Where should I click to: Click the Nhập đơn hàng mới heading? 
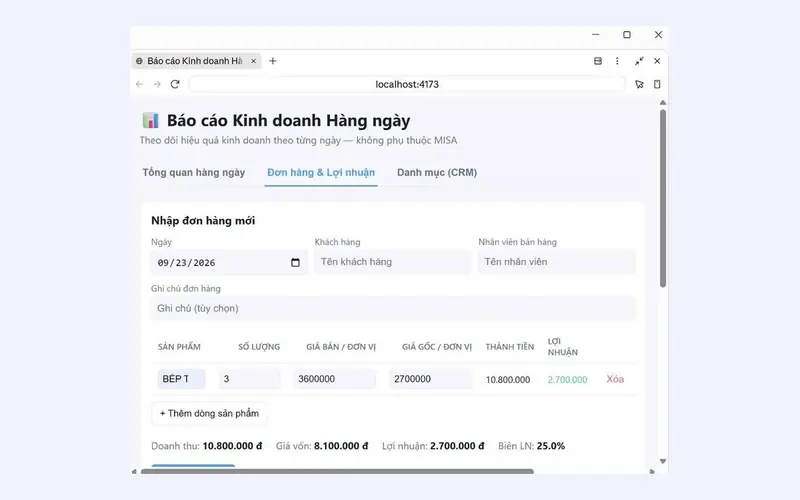point(203,221)
